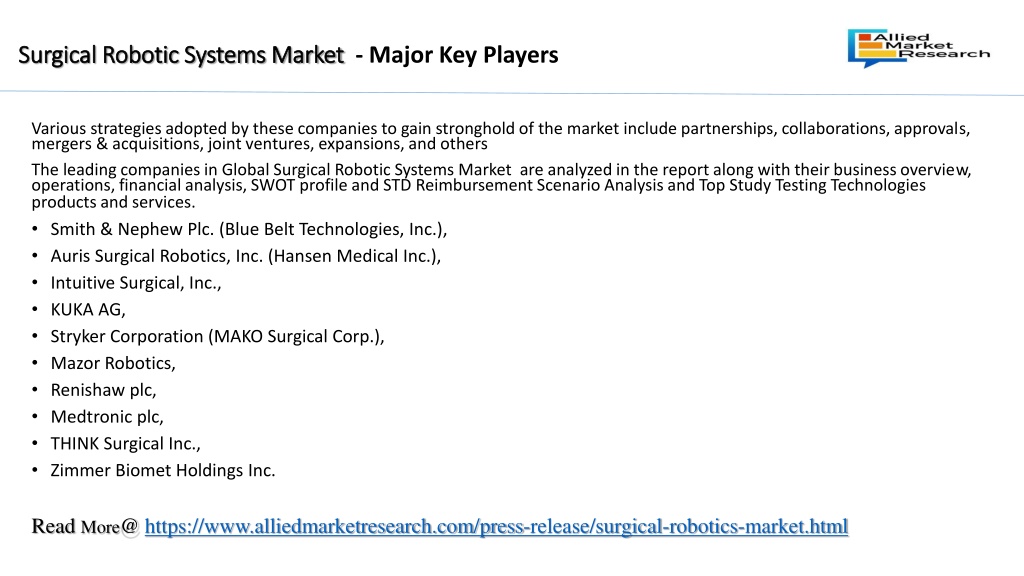
Task: Click the '(MAKO Surgical Corp.)' text
Action: pos(296,336)
